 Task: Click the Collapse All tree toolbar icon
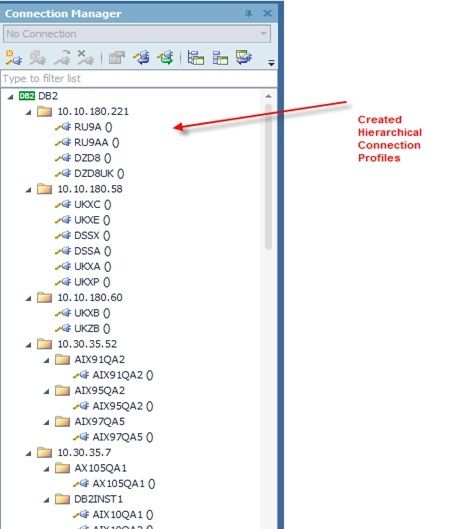coord(220,58)
